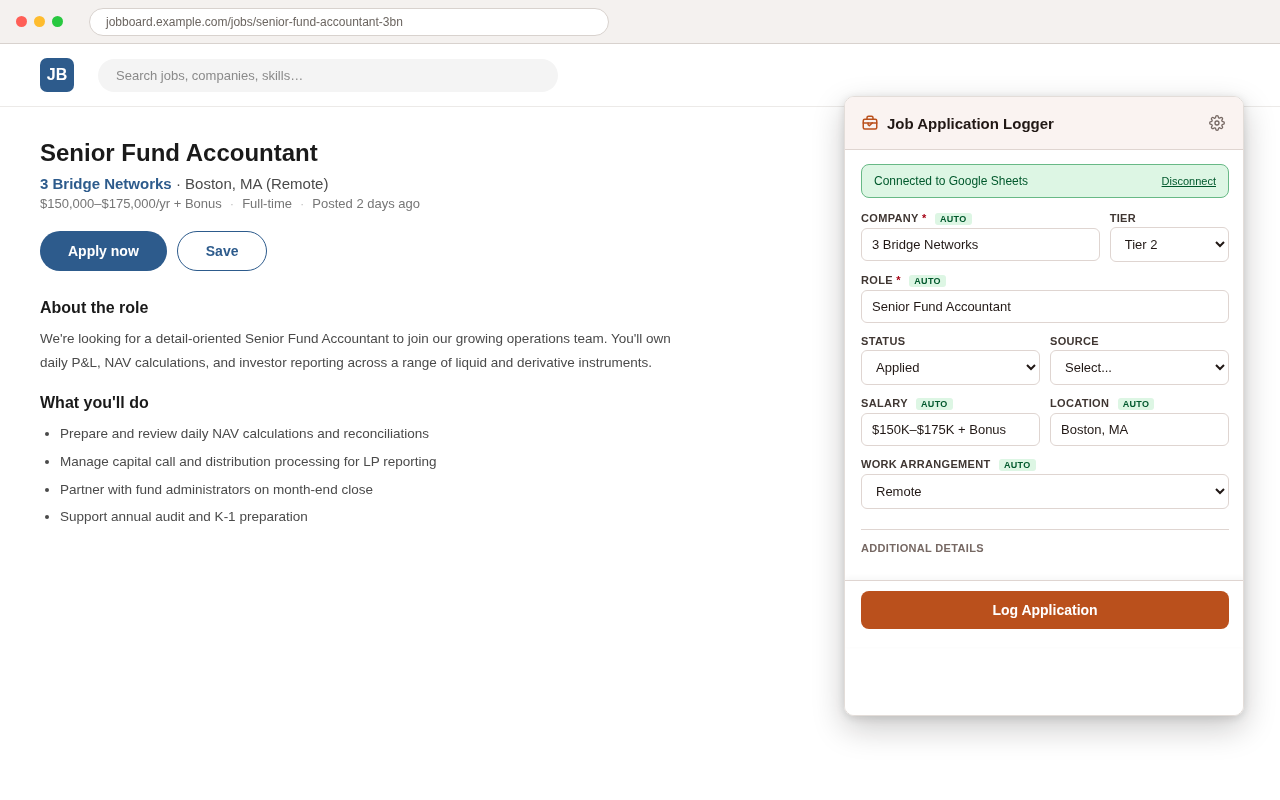The image size is (1280, 800).
Task: Click the browser address bar
Action: click(x=349, y=22)
